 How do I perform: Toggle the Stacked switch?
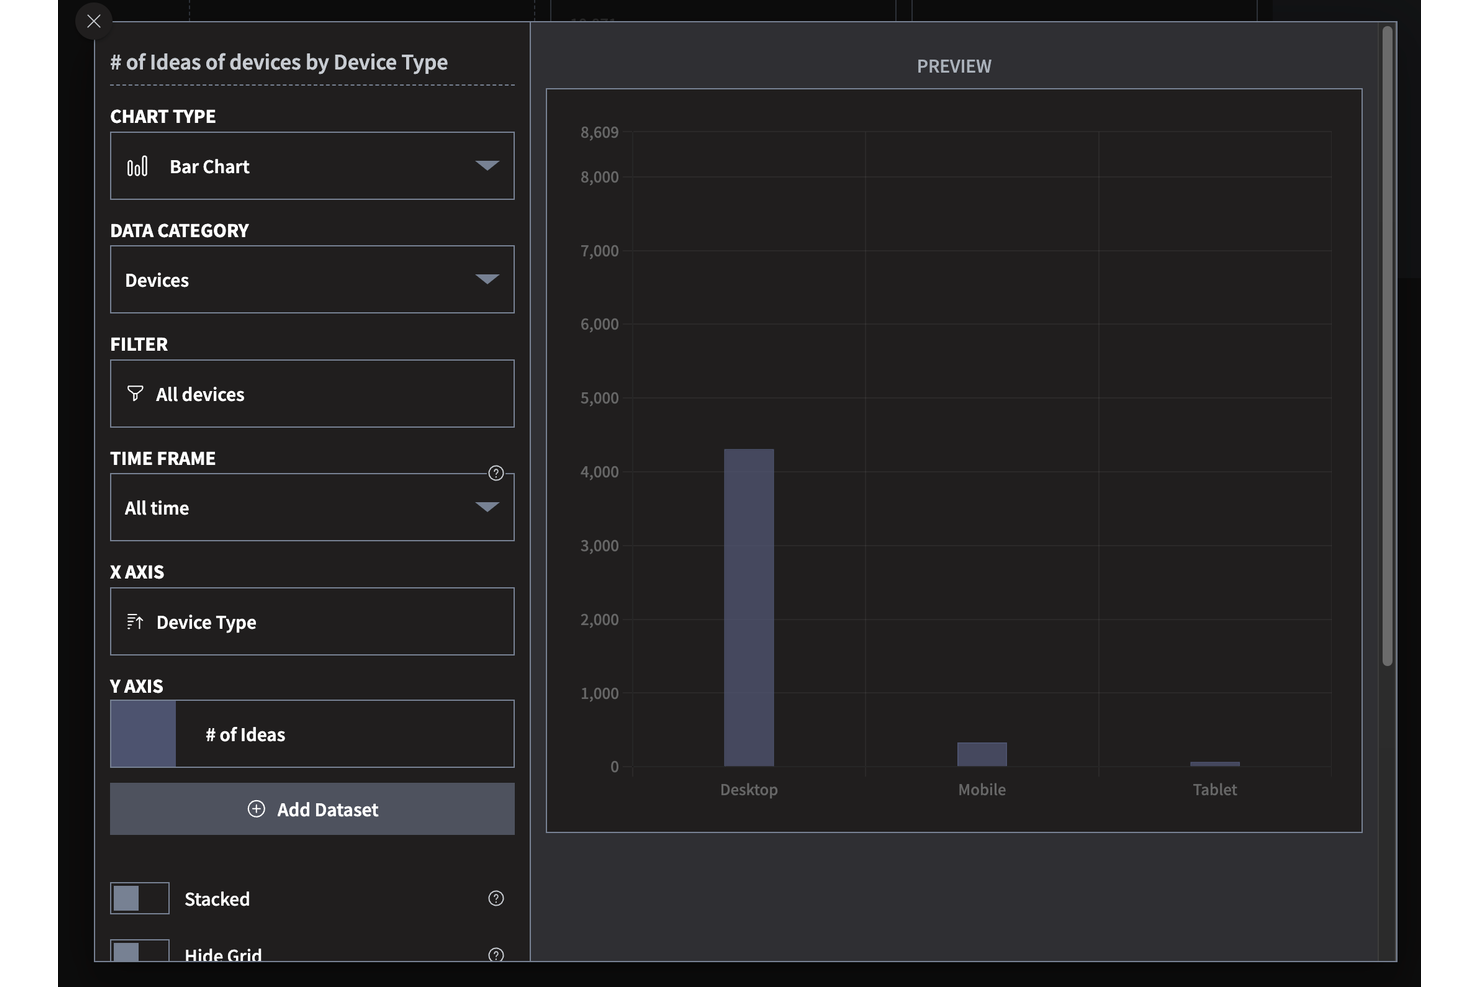tap(140, 898)
